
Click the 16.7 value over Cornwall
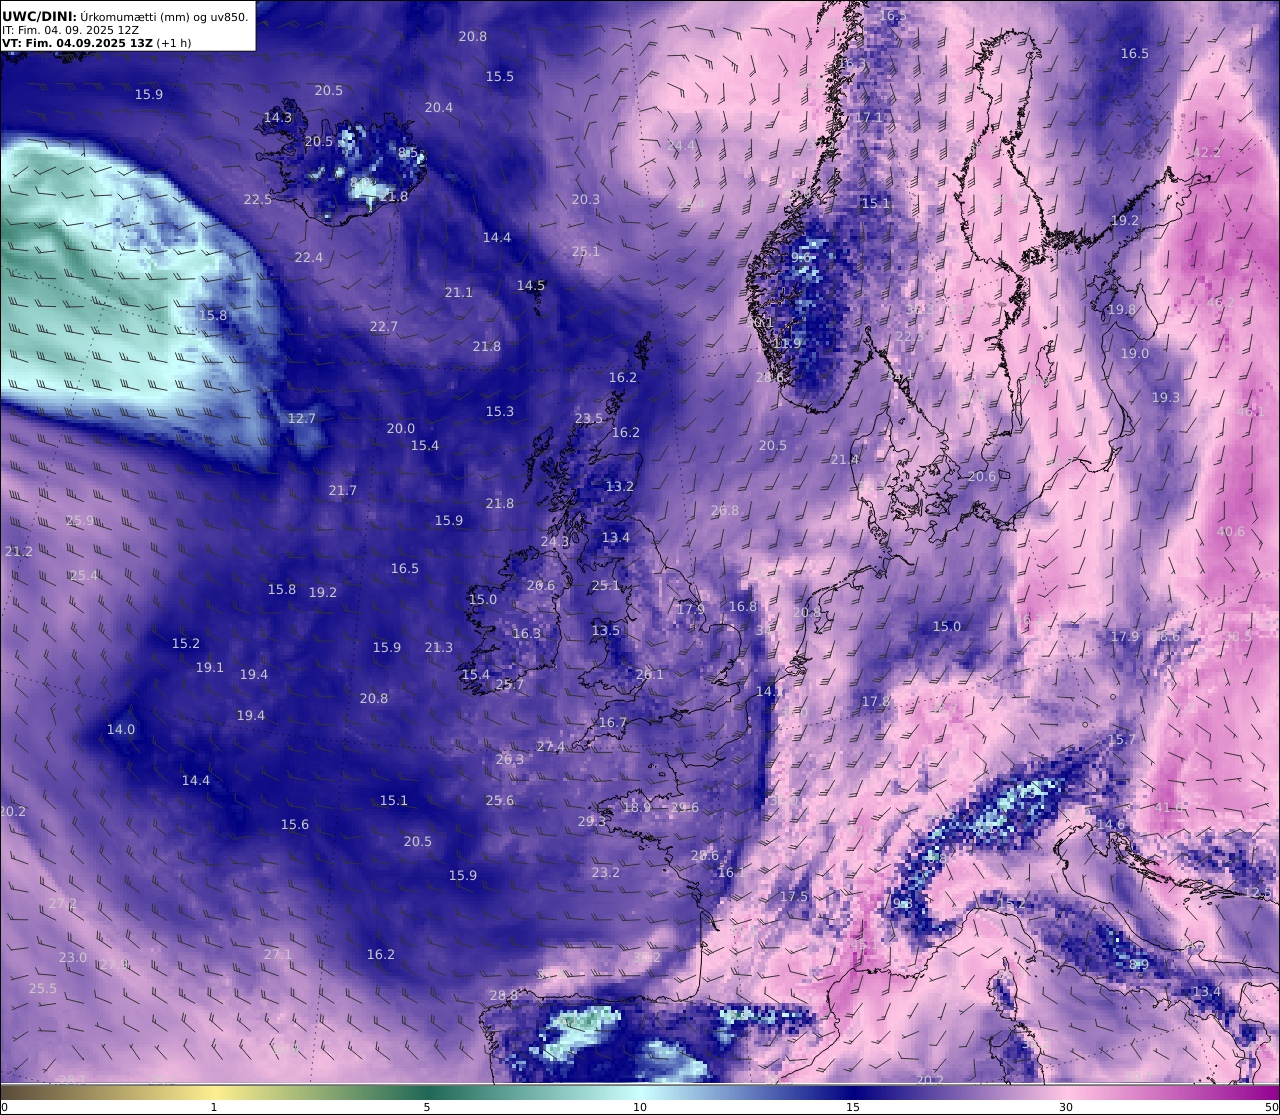pyautogui.click(x=613, y=722)
